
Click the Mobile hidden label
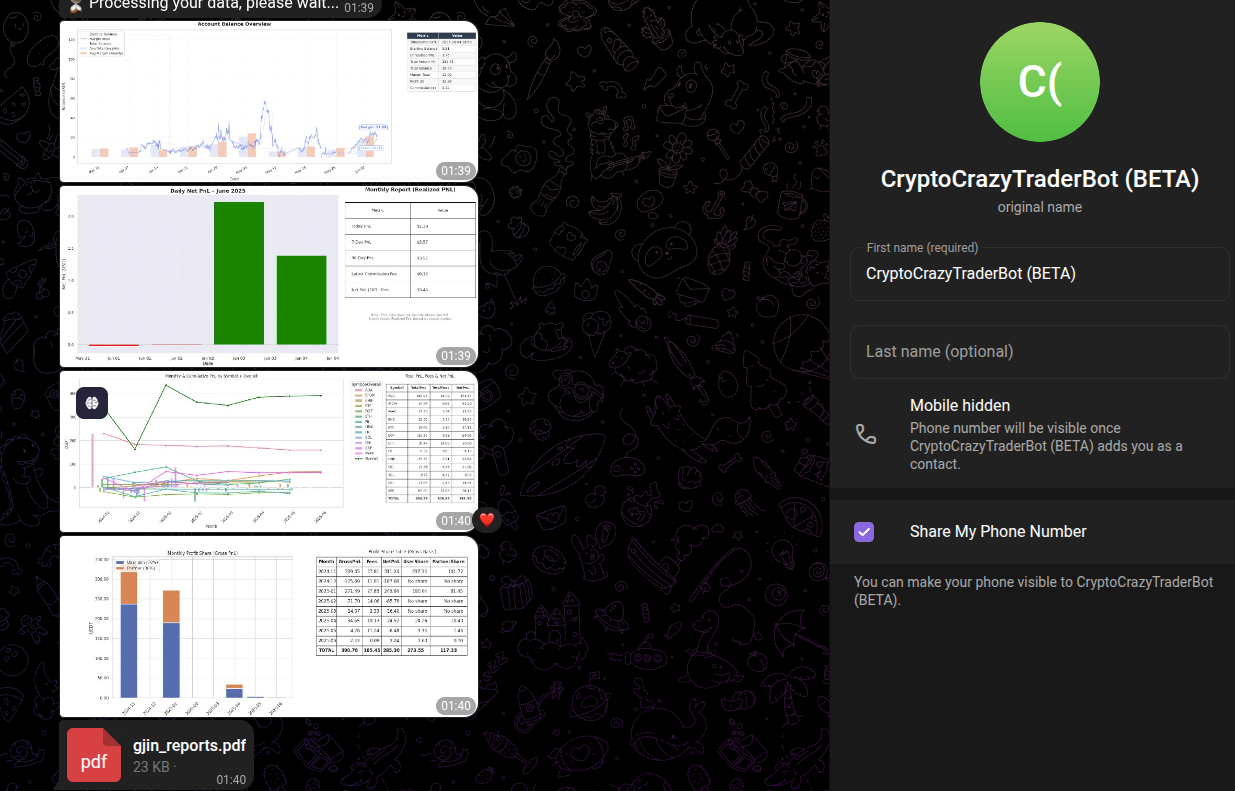click(960, 405)
